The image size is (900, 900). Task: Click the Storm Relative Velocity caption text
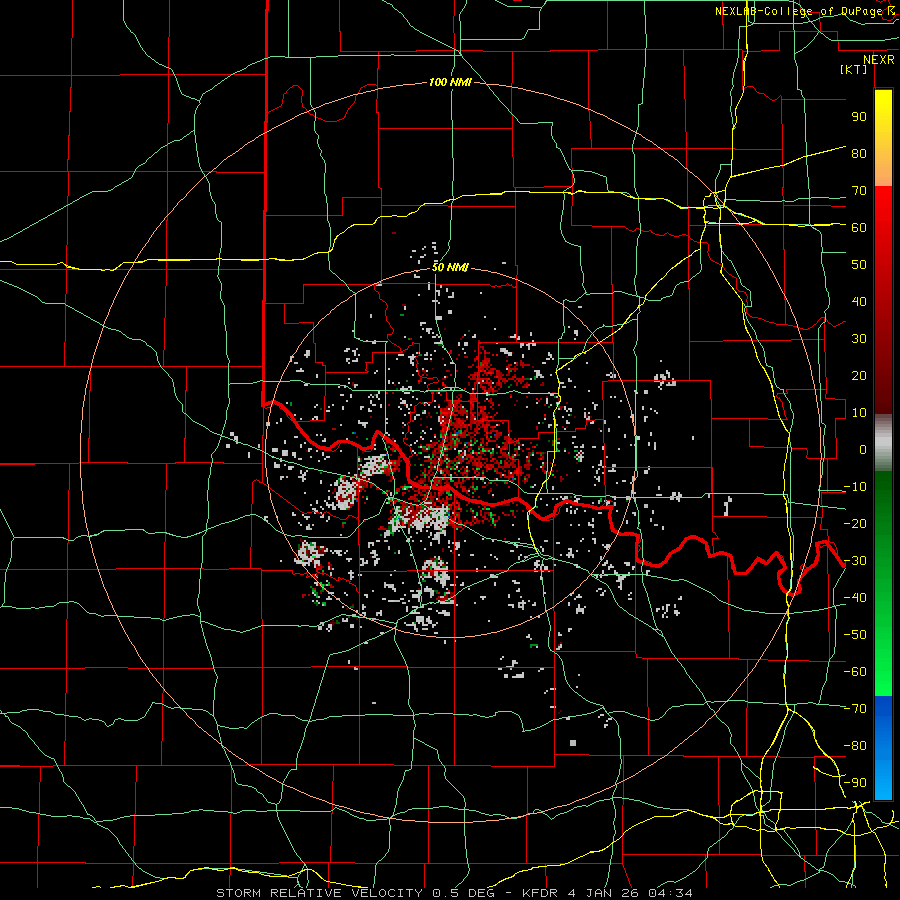454,893
